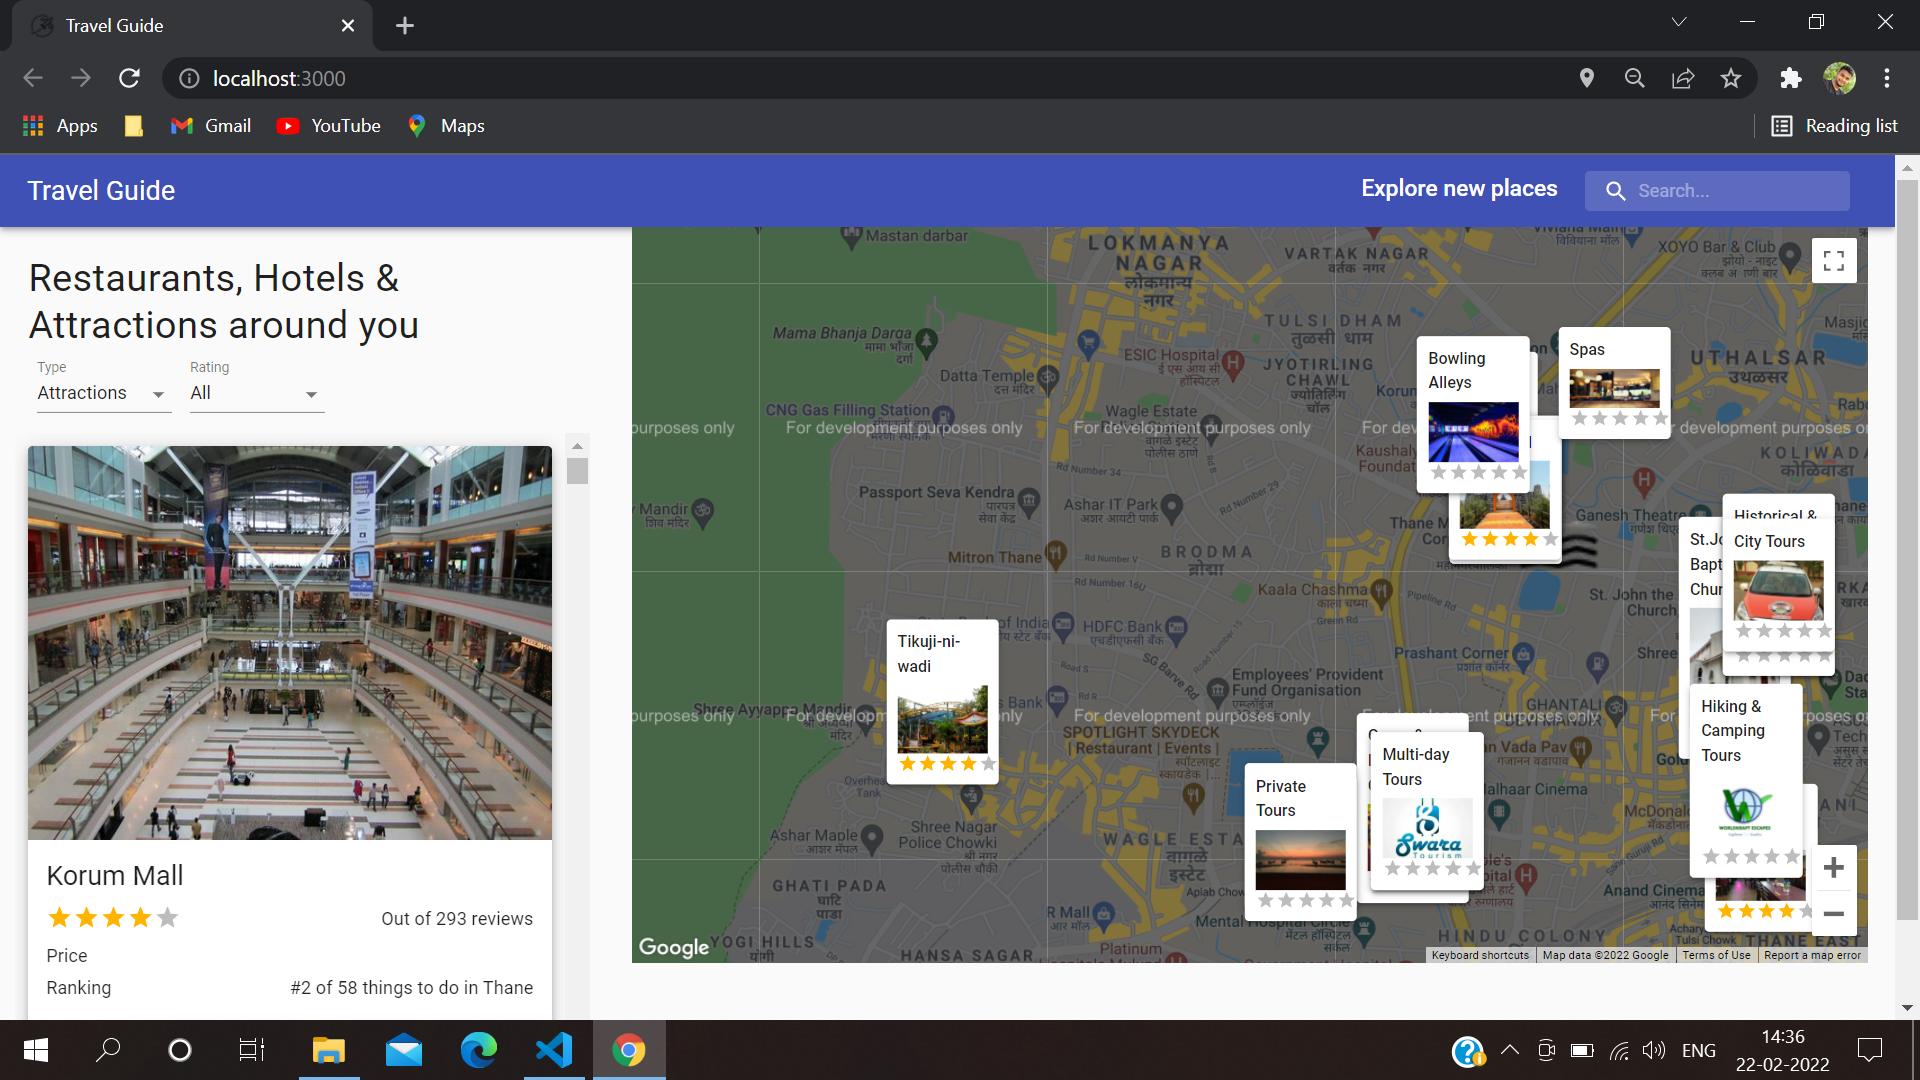This screenshot has height=1080, width=1920.
Task: Launch Visual Studio Code from taskbar
Action: [x=554, y=1050]
